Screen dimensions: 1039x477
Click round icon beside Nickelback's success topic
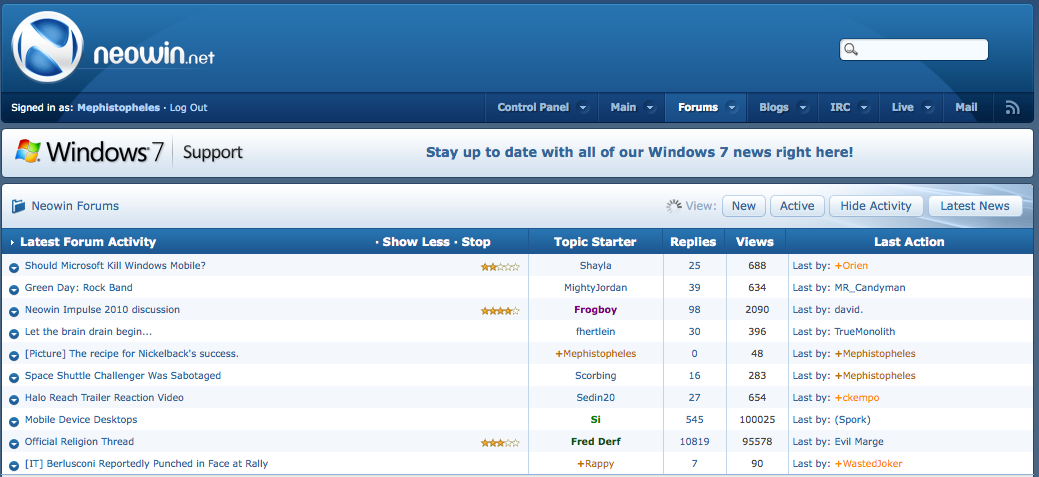point(14,355)
